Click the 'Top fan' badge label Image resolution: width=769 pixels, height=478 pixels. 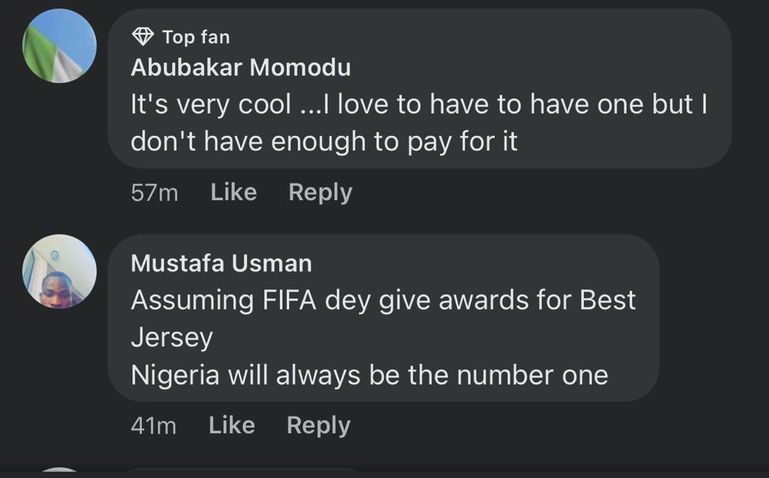pos(195,37)
